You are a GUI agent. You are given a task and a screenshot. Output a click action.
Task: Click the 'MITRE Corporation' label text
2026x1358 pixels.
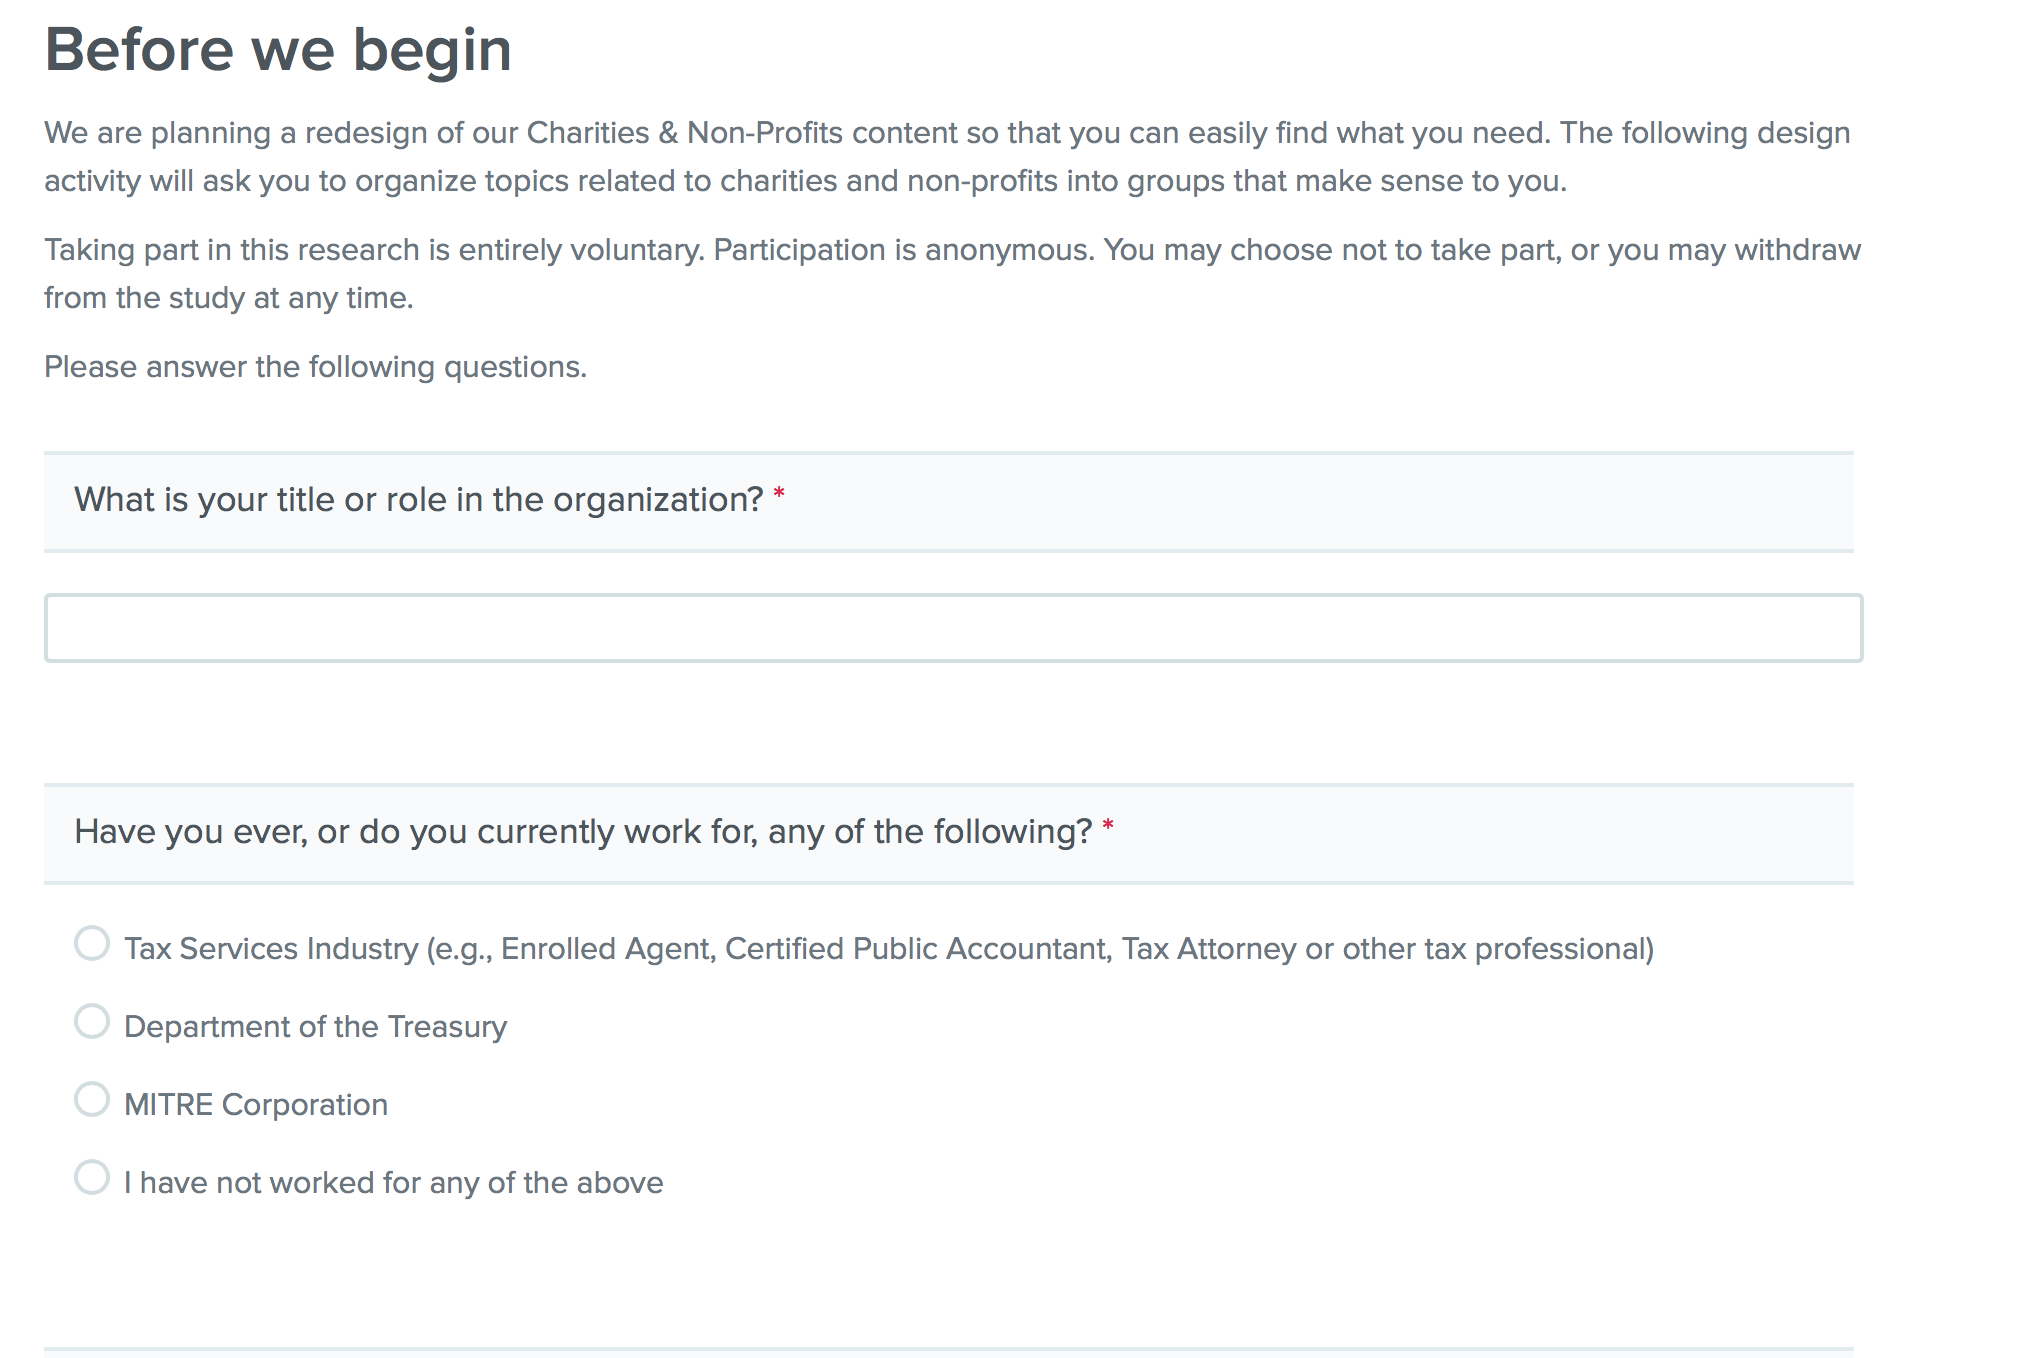[256, 1105]
